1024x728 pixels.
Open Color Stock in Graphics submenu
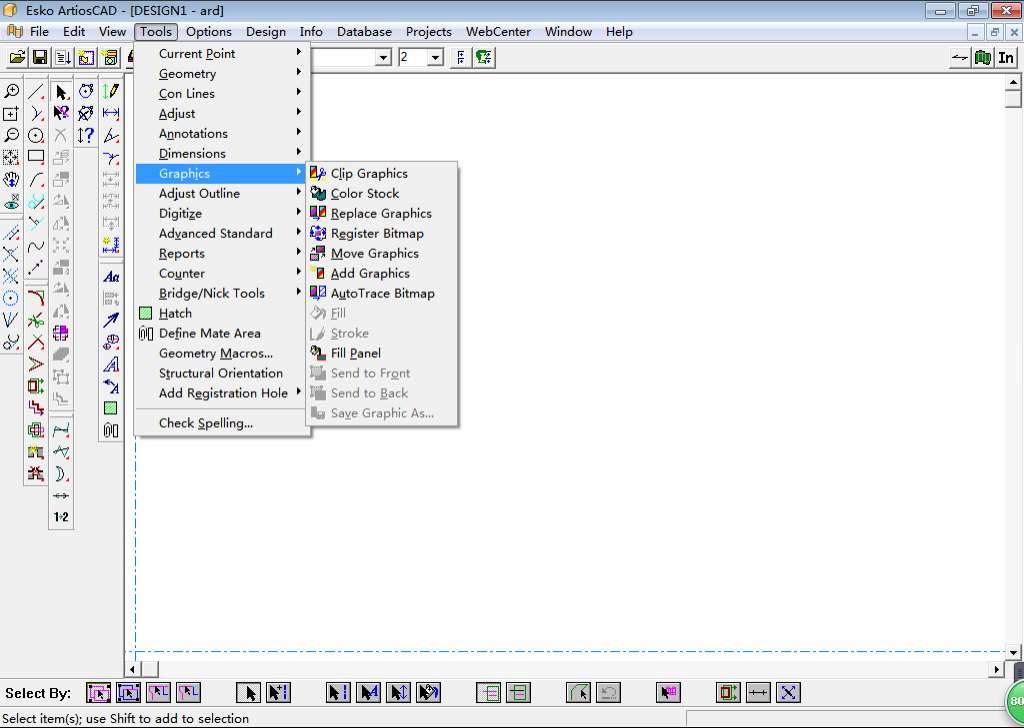(364, 193)
